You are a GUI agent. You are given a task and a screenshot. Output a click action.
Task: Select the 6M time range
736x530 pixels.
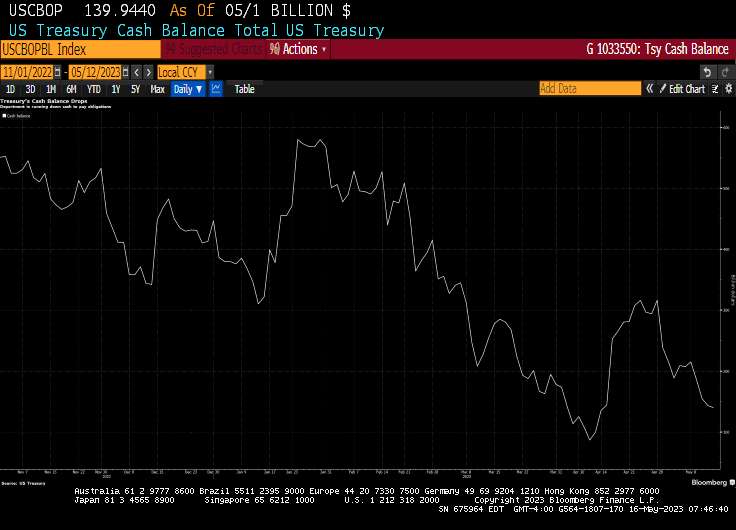[71, 89]
